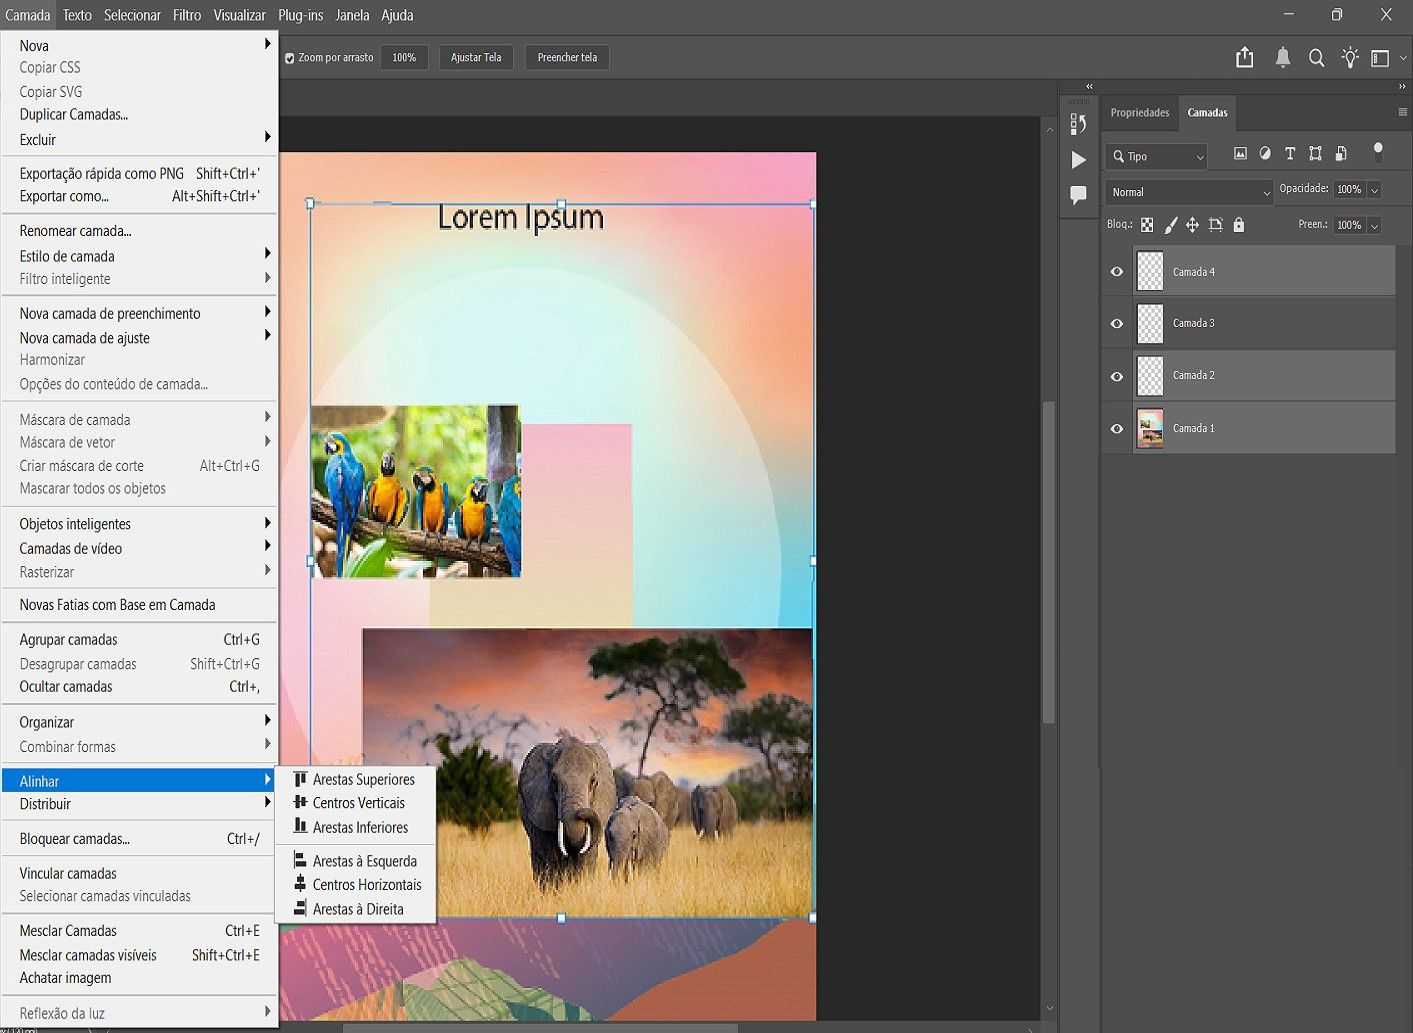Filter layers by text type icon
1413x1033 pixels.
point(1290,154)
